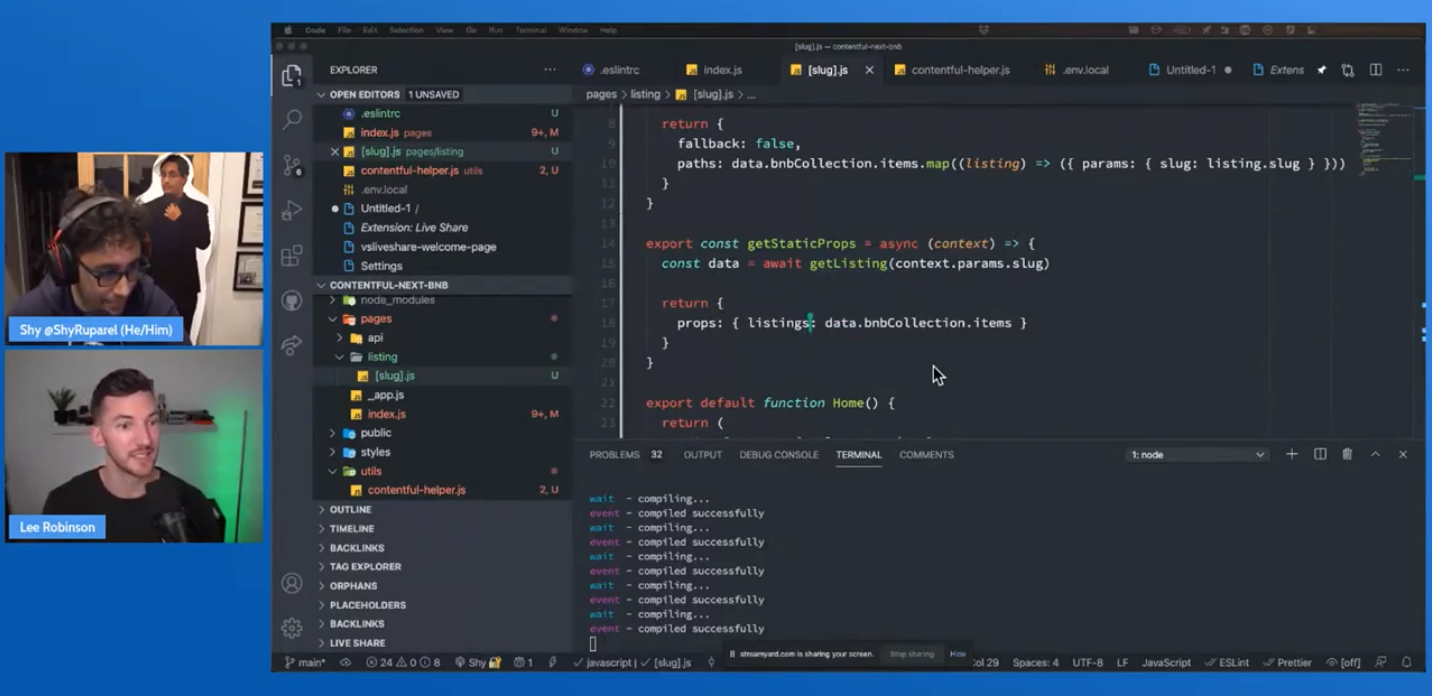Switch to the index.js editor tab
The image size is (1432, 696).
[722, 70]
